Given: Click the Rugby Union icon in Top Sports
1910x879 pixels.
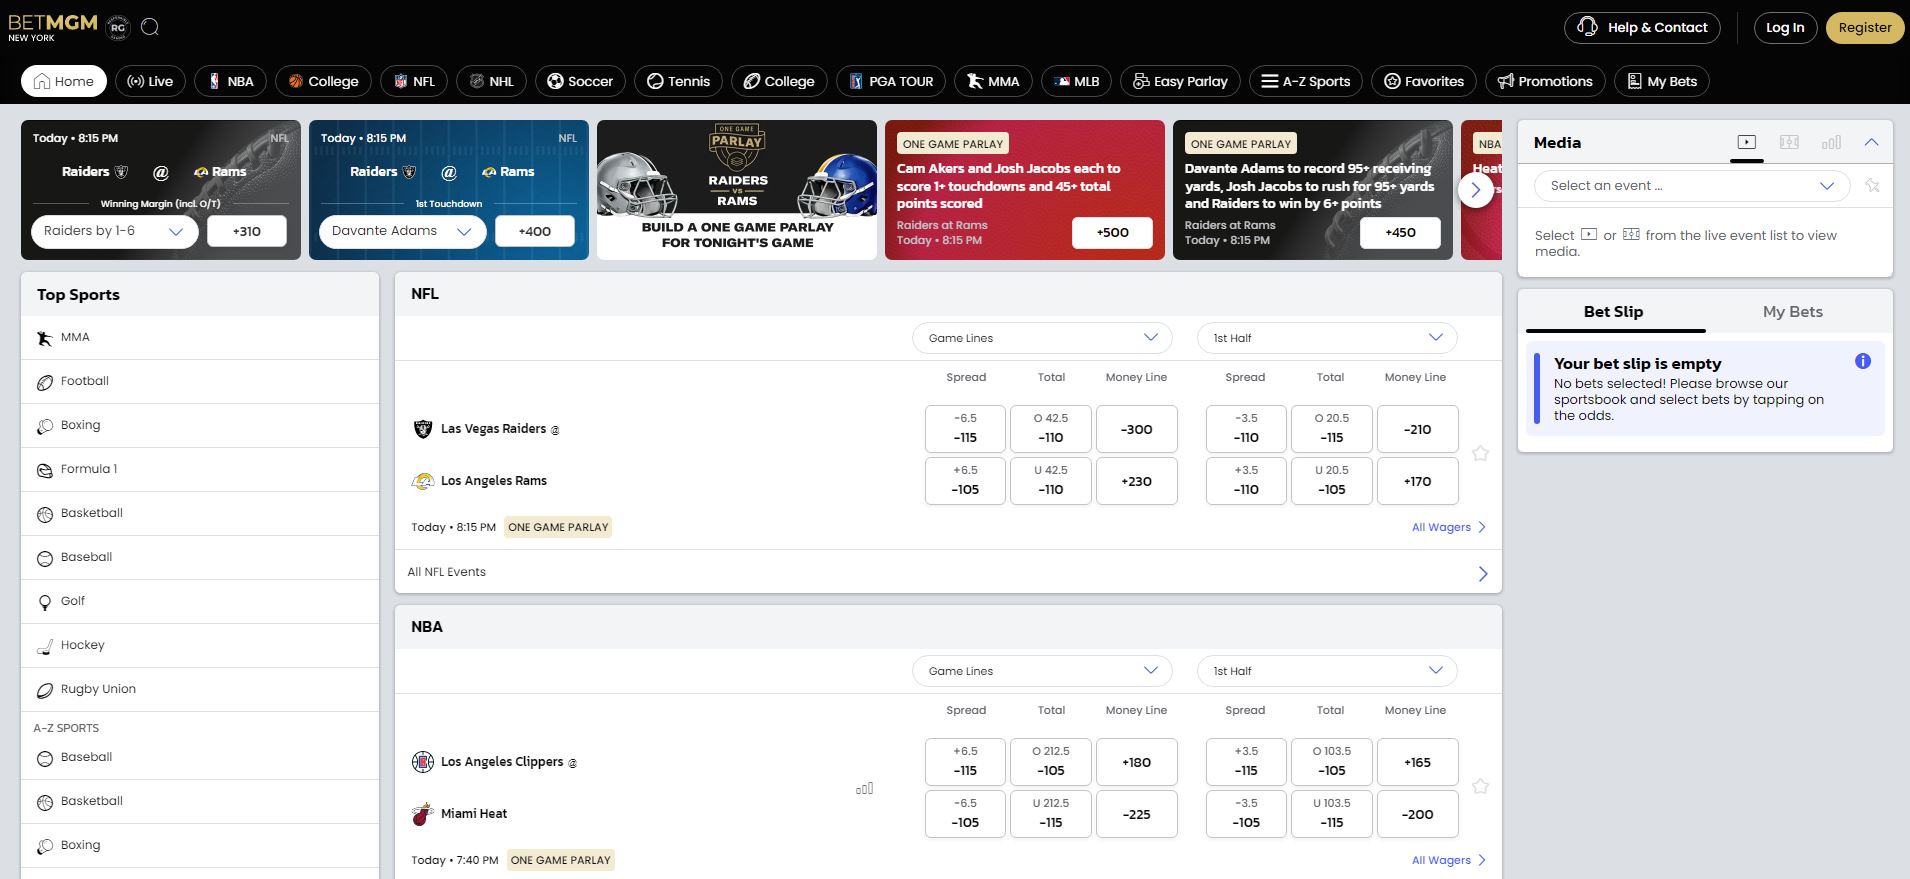Looking at the screenshot, I should pyautogui.click(x=45, y=690).
